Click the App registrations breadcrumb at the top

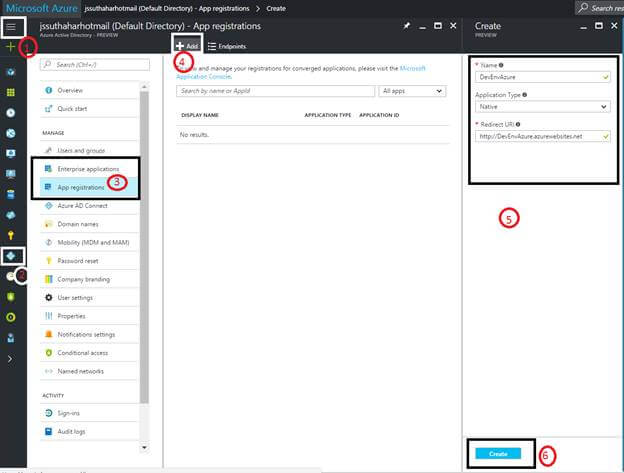(x=167, y=8)
